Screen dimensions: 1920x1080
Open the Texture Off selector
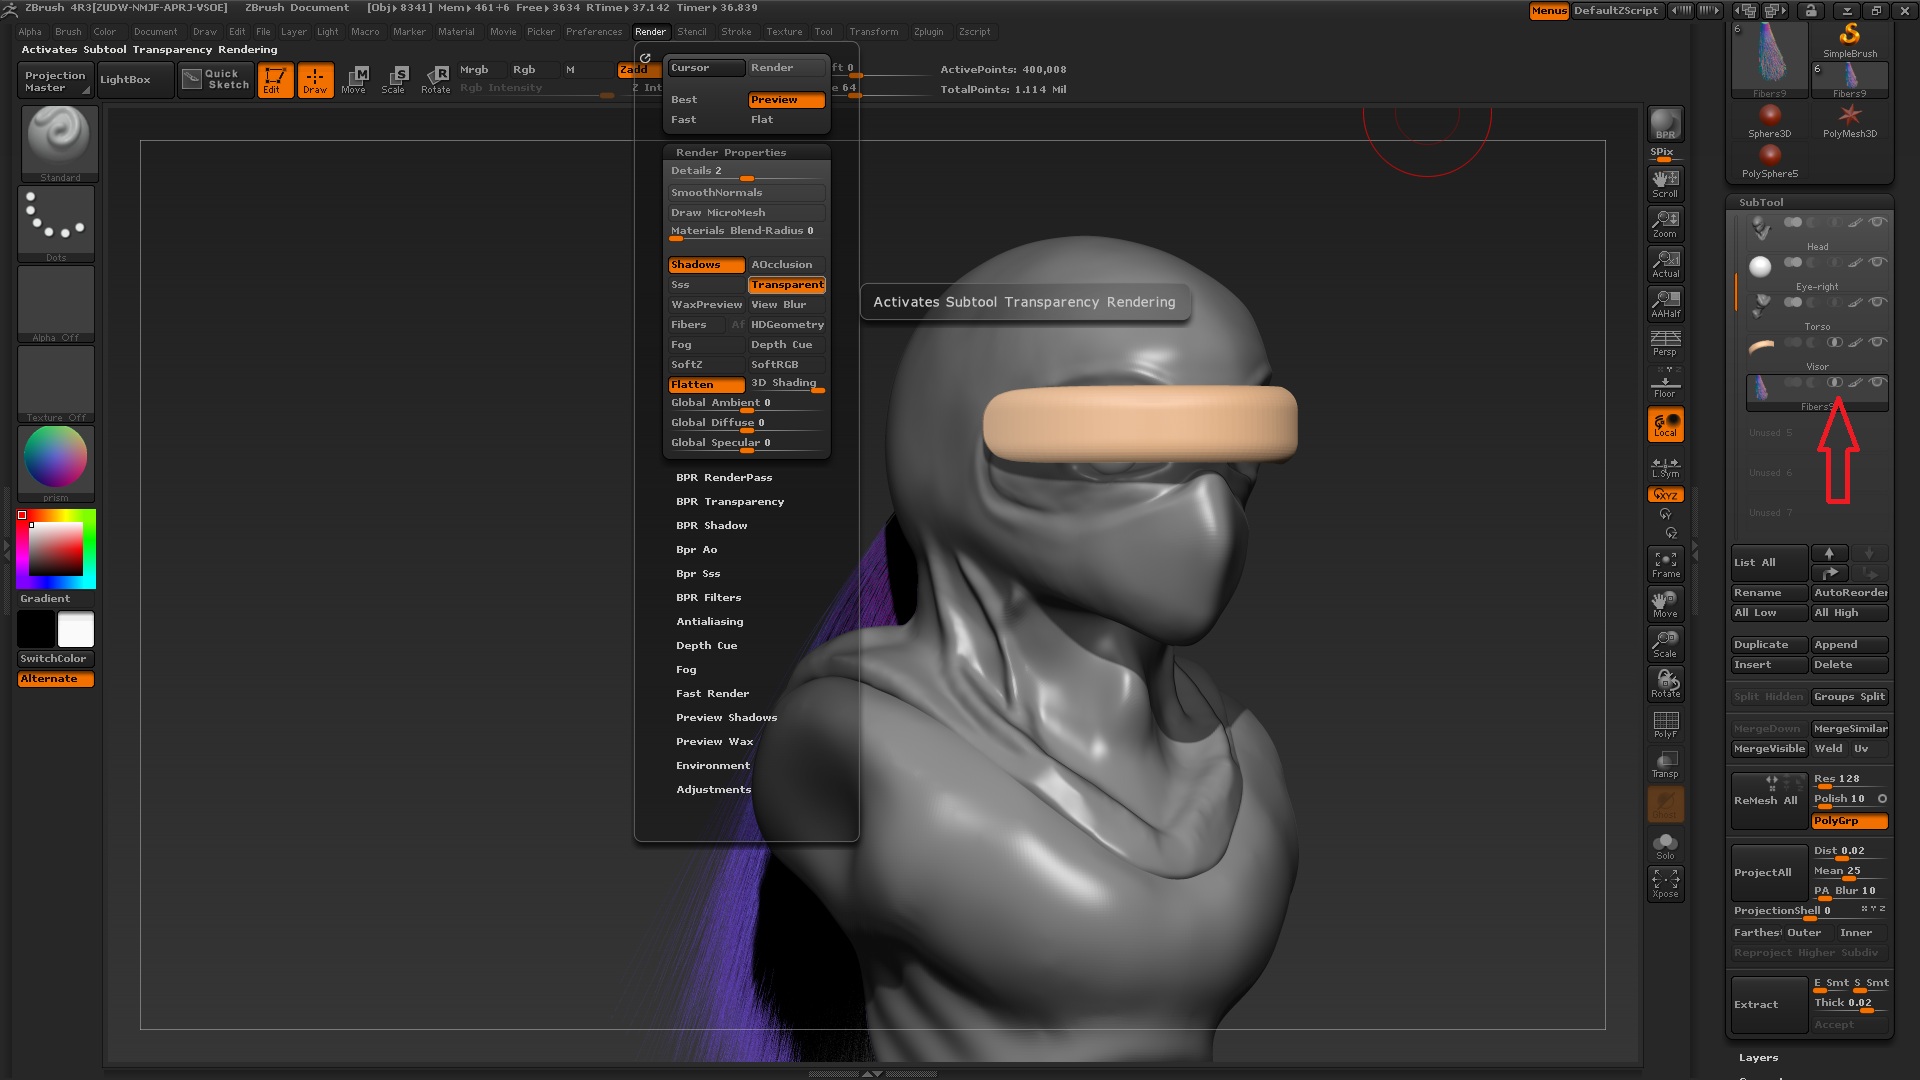(56, 384)
